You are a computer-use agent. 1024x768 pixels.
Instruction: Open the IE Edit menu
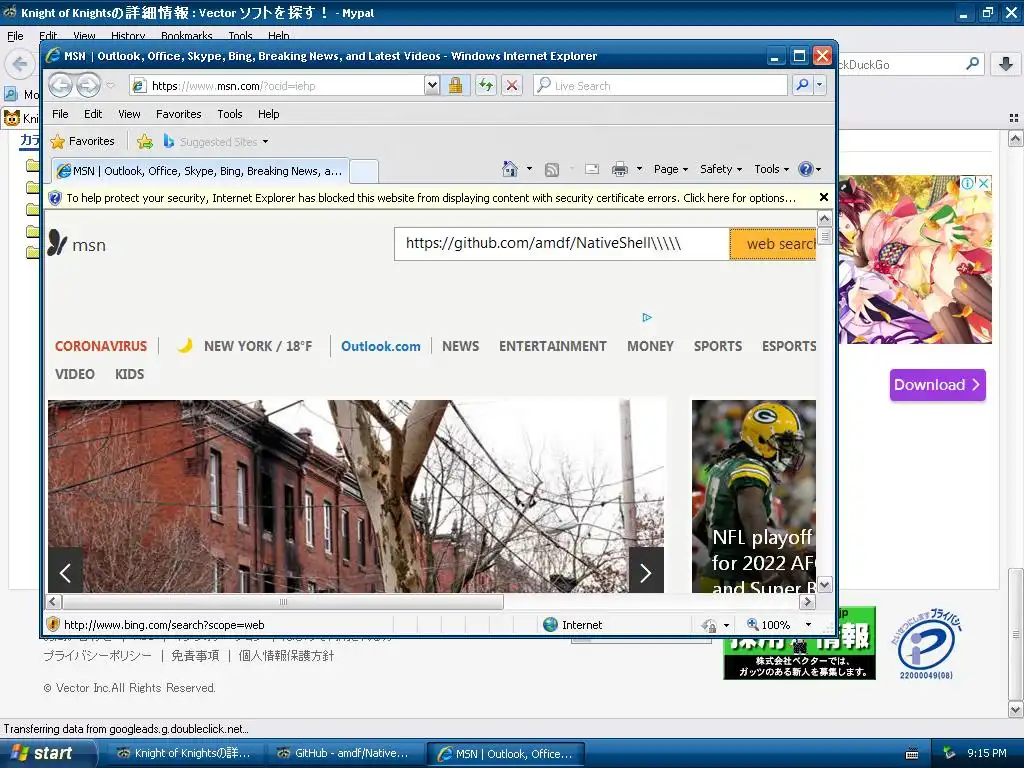pyautogui.click(x=93, y=114)
